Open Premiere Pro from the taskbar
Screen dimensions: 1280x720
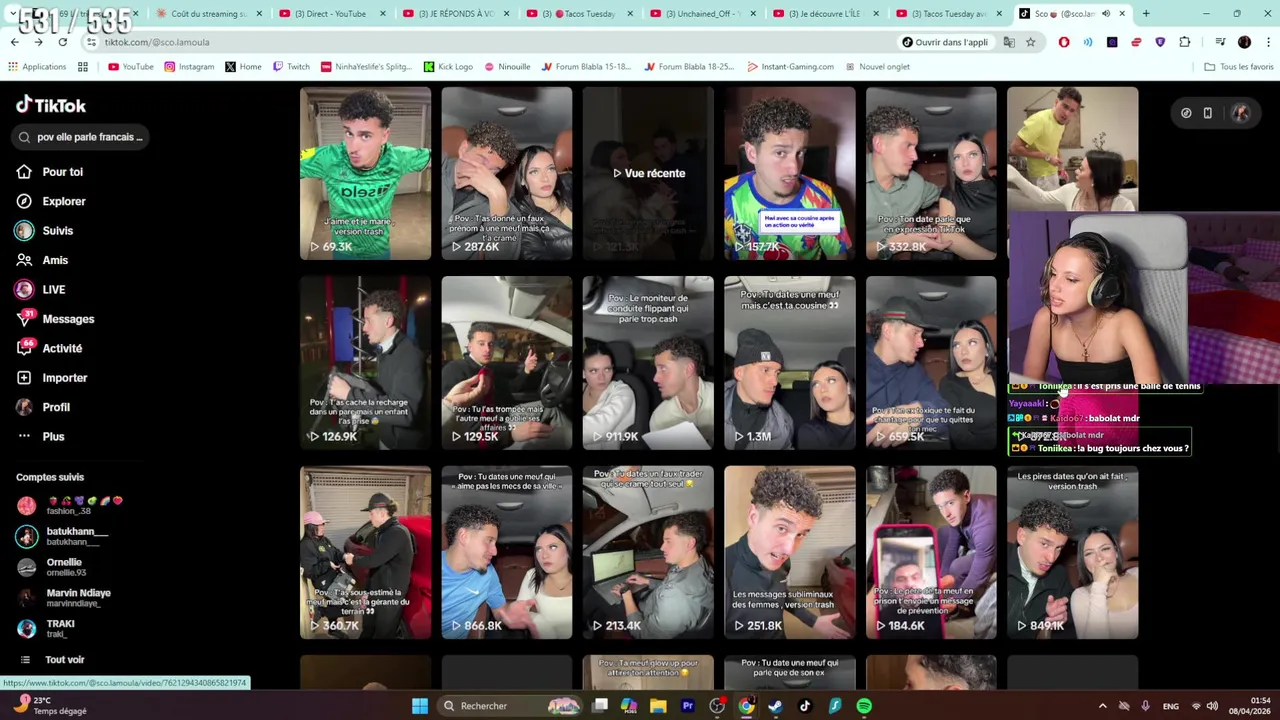687,706
